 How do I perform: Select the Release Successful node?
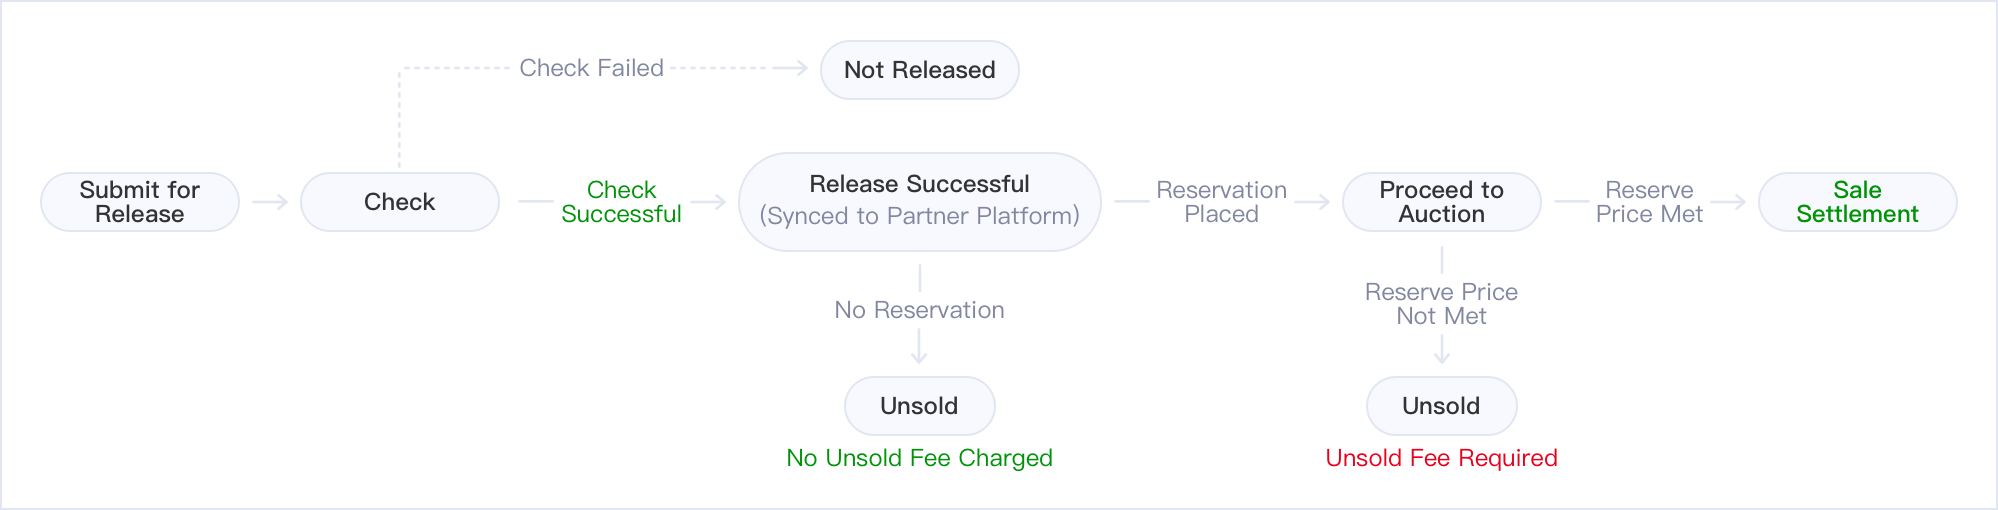click(920, 202)
